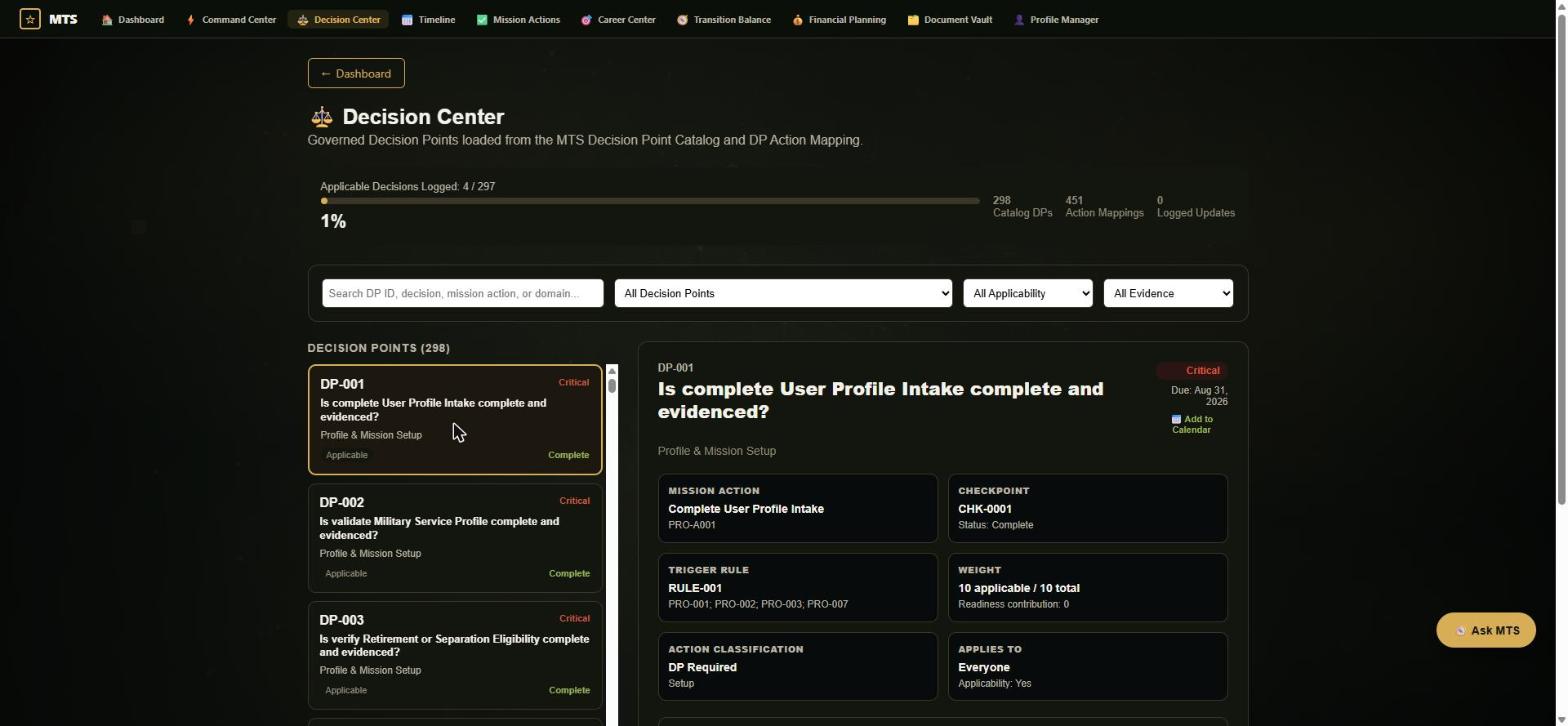The image size is (1568, 726).
Task: Click the Financial Planning money bag icon
Action: coord(797,20)
